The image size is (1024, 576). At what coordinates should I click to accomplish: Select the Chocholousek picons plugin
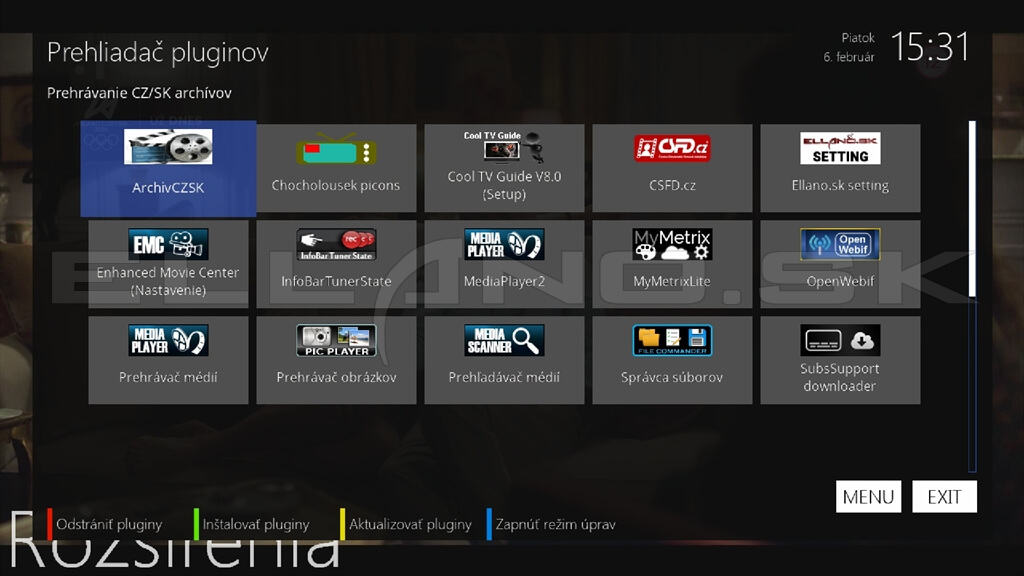click(336, 168)
